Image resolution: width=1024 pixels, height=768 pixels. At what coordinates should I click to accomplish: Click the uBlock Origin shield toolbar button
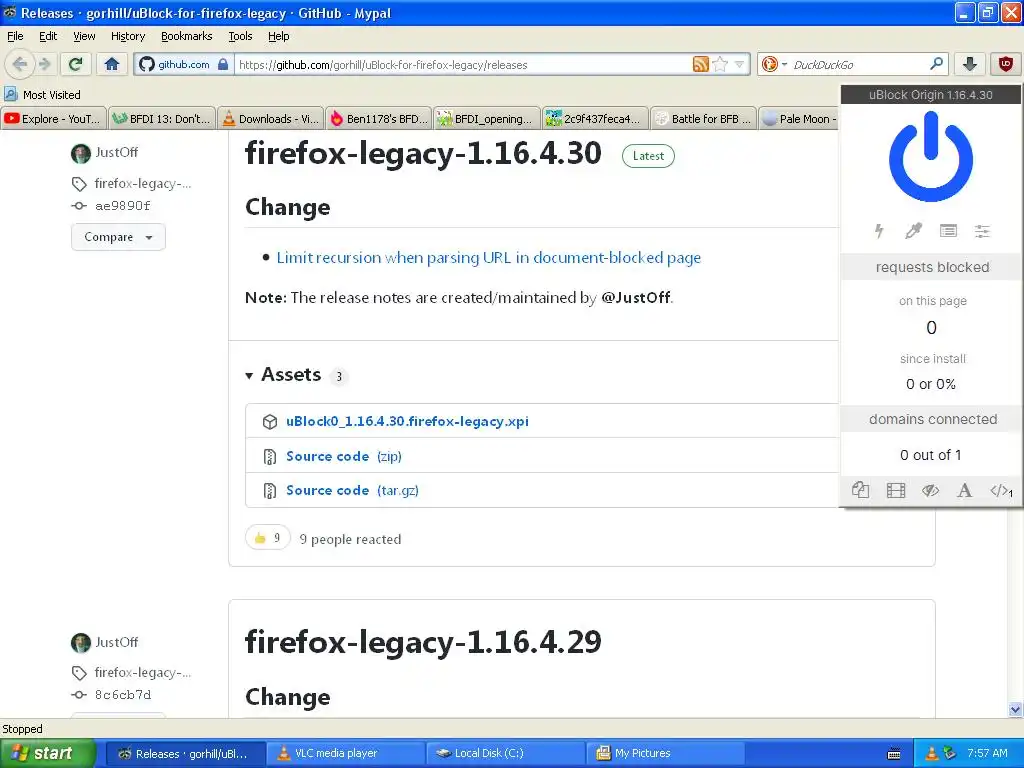tap(1006, 64)
